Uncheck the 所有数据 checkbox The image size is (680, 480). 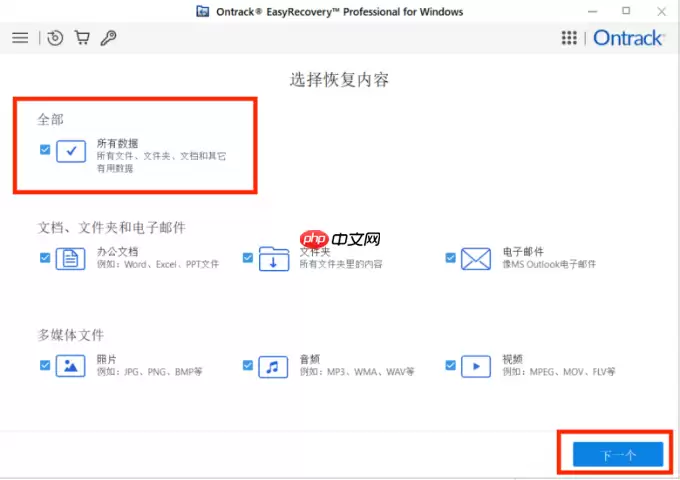(45, 150)
